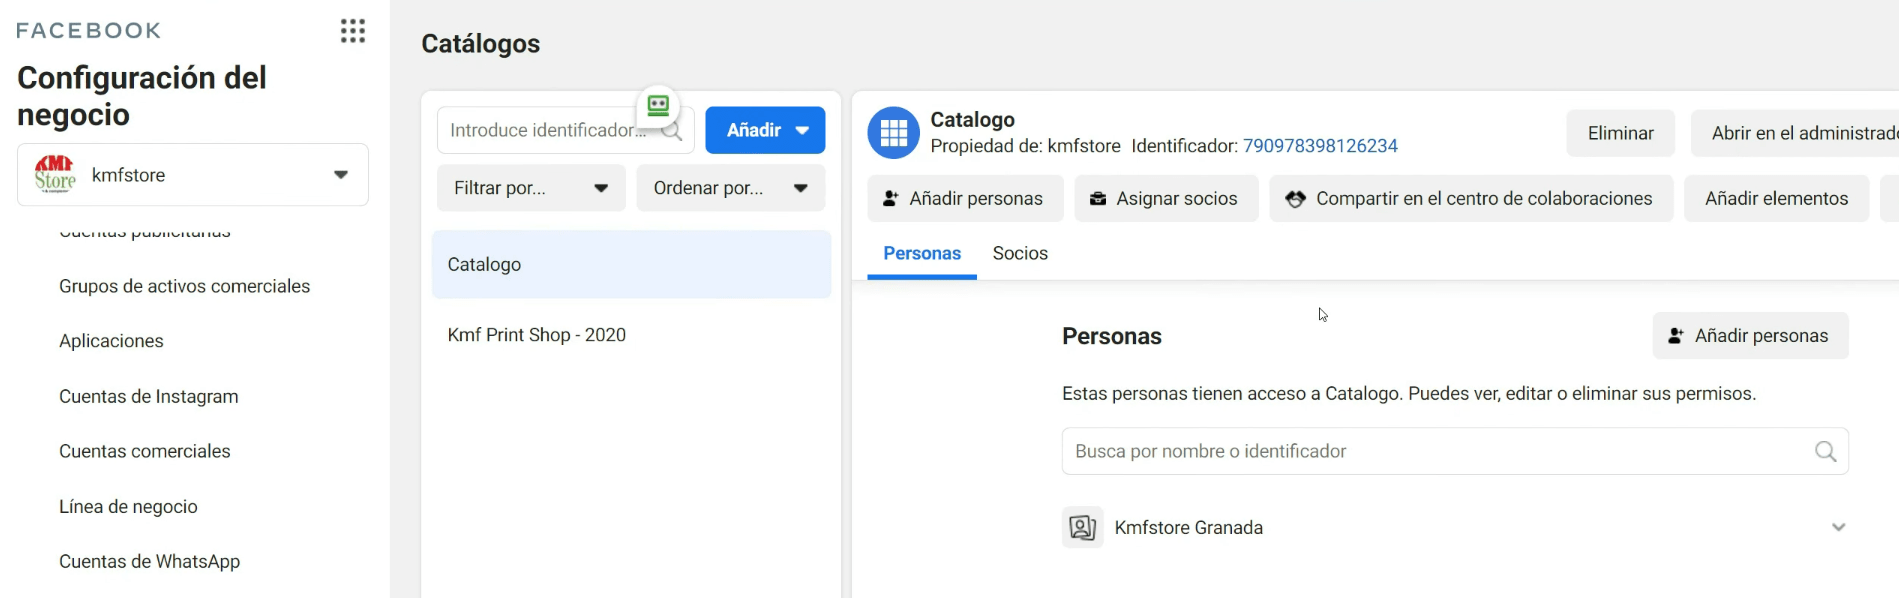Open Línea de negocio
This screenshot has width=1899, height=598.
pyautogui.click(x=128, y=506)
